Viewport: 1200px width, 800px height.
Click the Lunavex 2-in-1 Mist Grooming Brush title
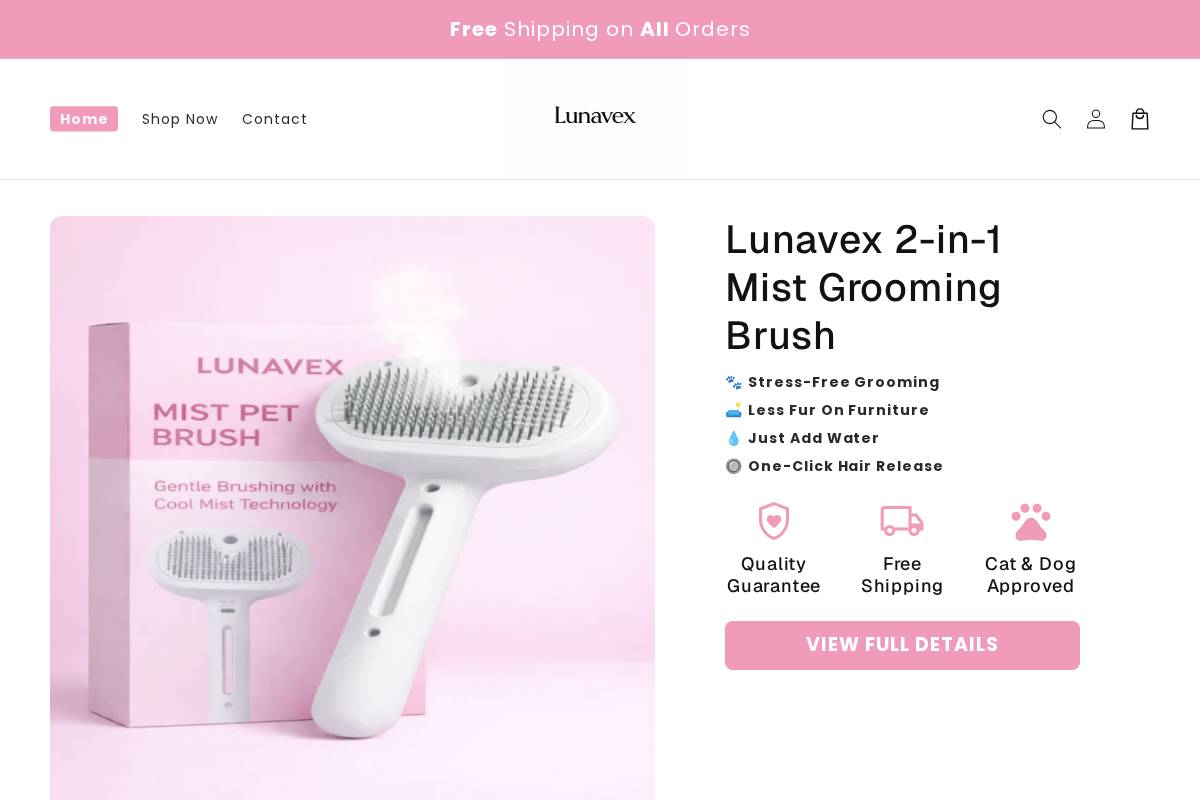click(x=864, y=287)
